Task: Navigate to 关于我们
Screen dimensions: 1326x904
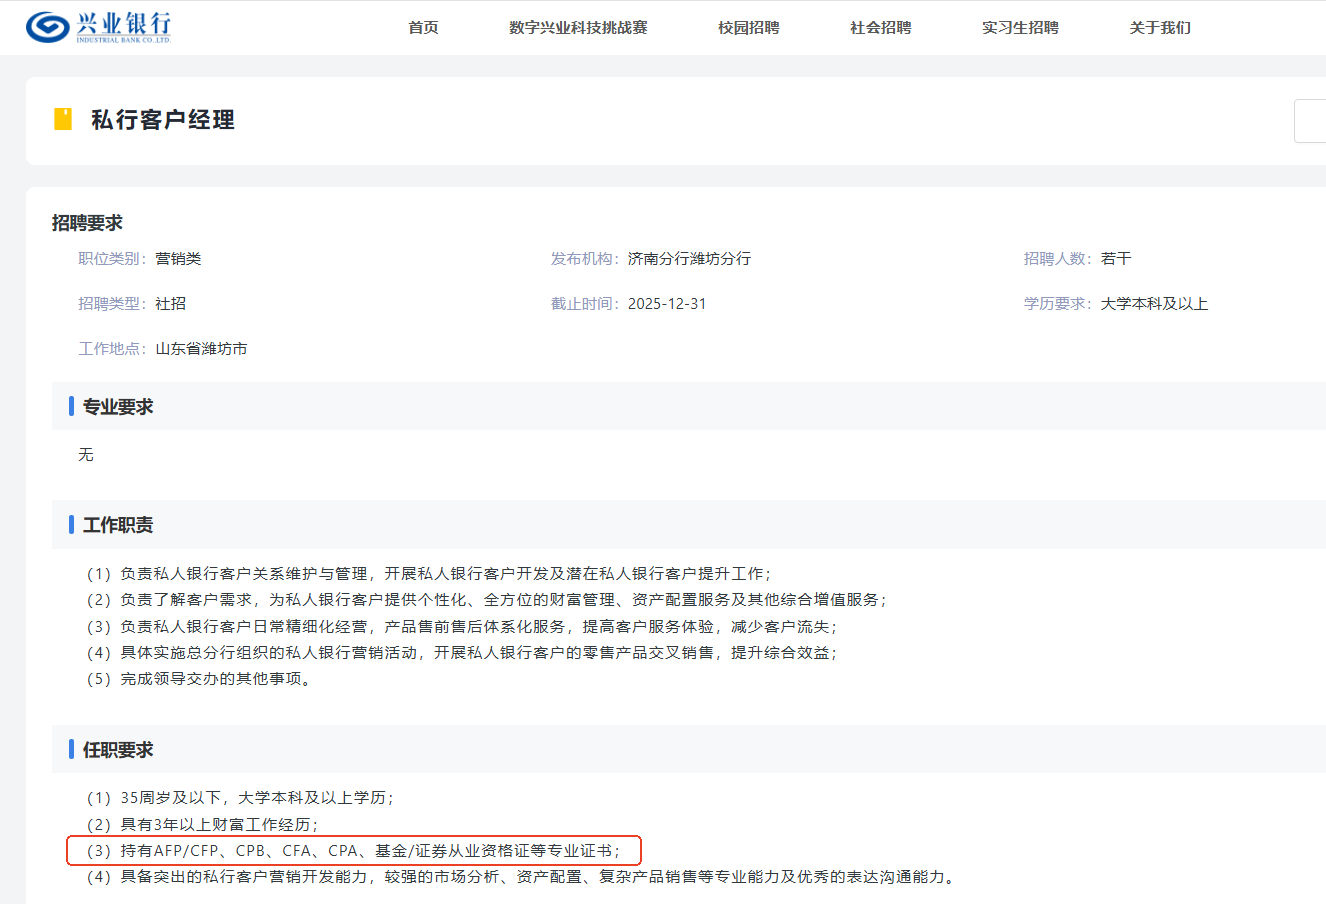Action: [x=1160, y=28]
